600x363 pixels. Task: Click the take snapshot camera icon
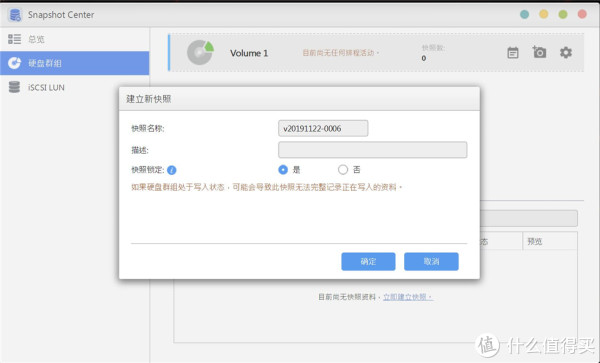pos(539,52)
